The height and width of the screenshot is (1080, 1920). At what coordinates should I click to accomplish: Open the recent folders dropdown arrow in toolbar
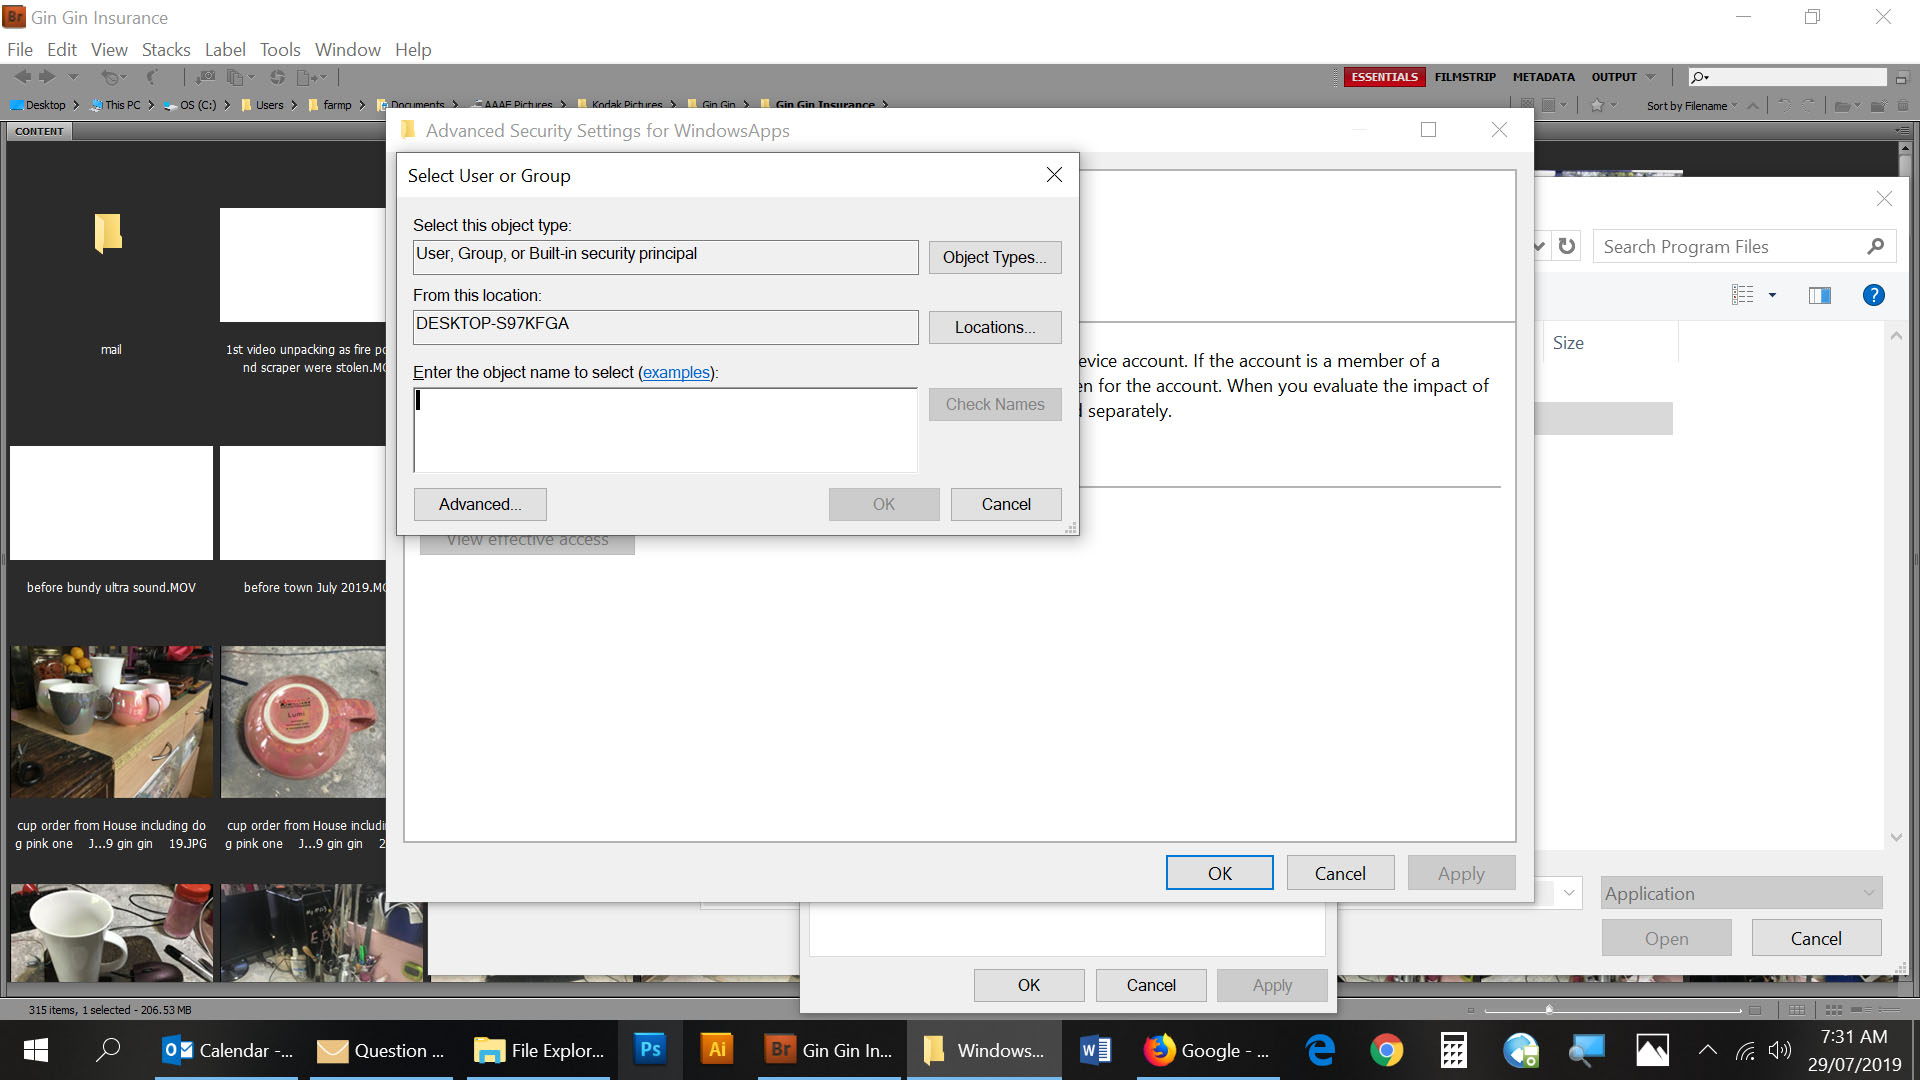73,77
